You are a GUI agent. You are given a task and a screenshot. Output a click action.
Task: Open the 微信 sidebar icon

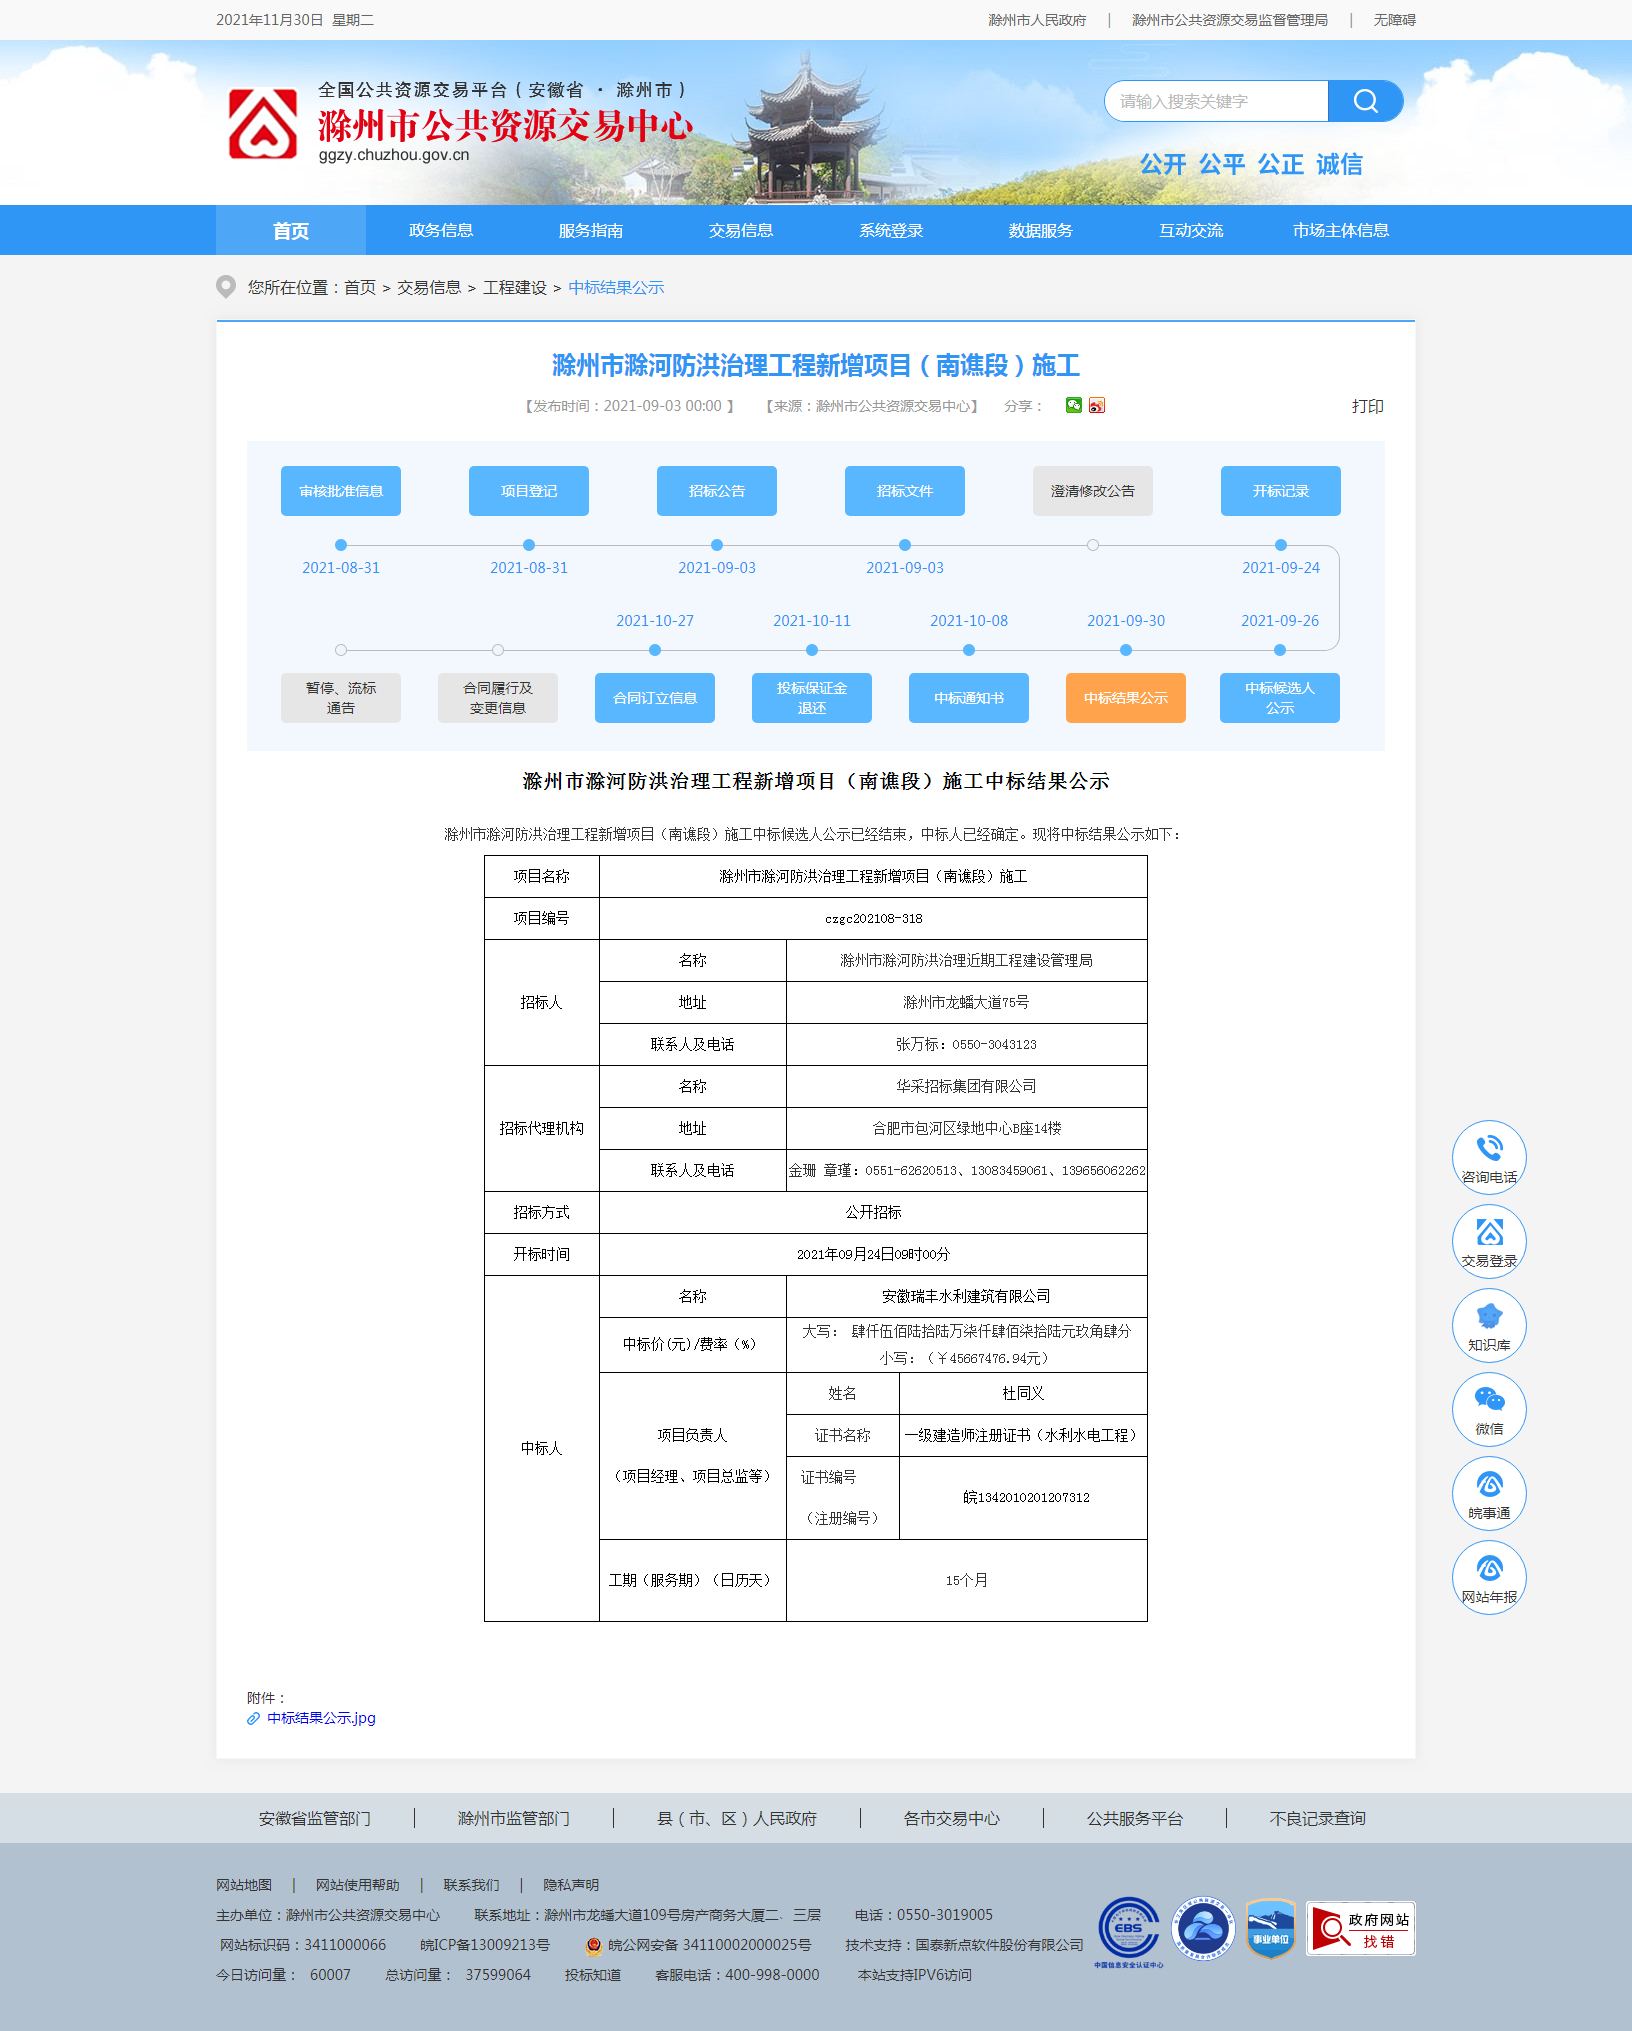click(1489, 1409)
